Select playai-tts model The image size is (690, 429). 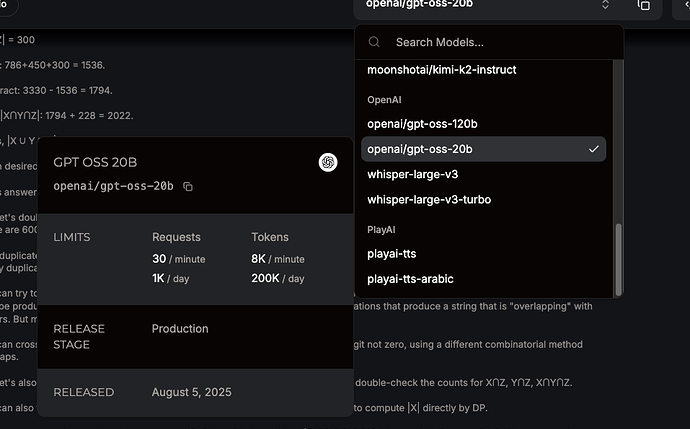coord(392,254)
